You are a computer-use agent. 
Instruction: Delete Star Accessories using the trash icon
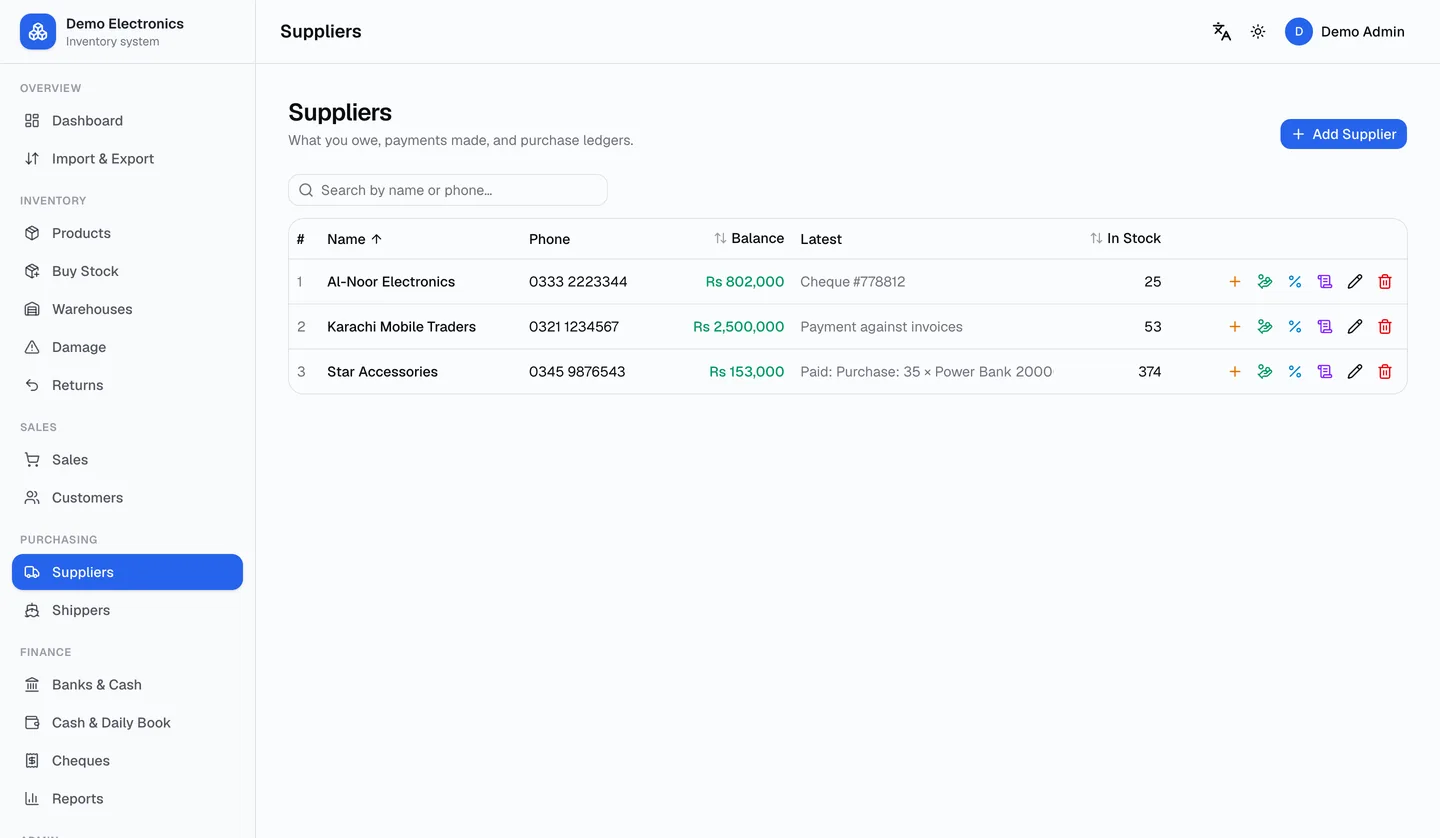(1385, 372)
